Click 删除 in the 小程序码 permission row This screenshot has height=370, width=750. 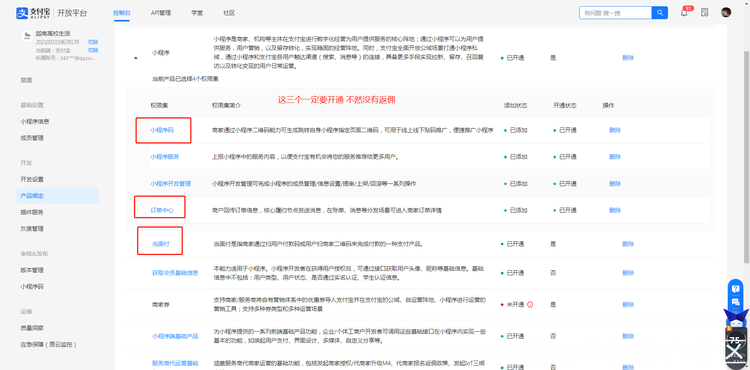coord(615,130)
